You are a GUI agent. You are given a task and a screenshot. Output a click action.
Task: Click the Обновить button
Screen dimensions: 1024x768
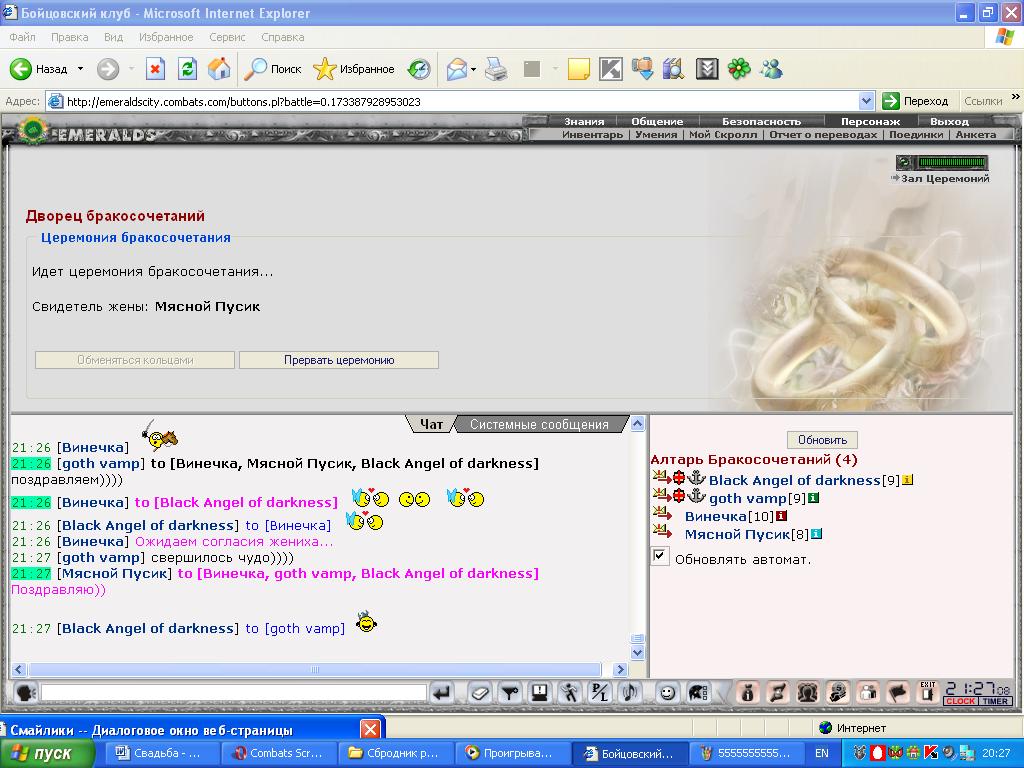pyautogui.click(x=822, y=440)
